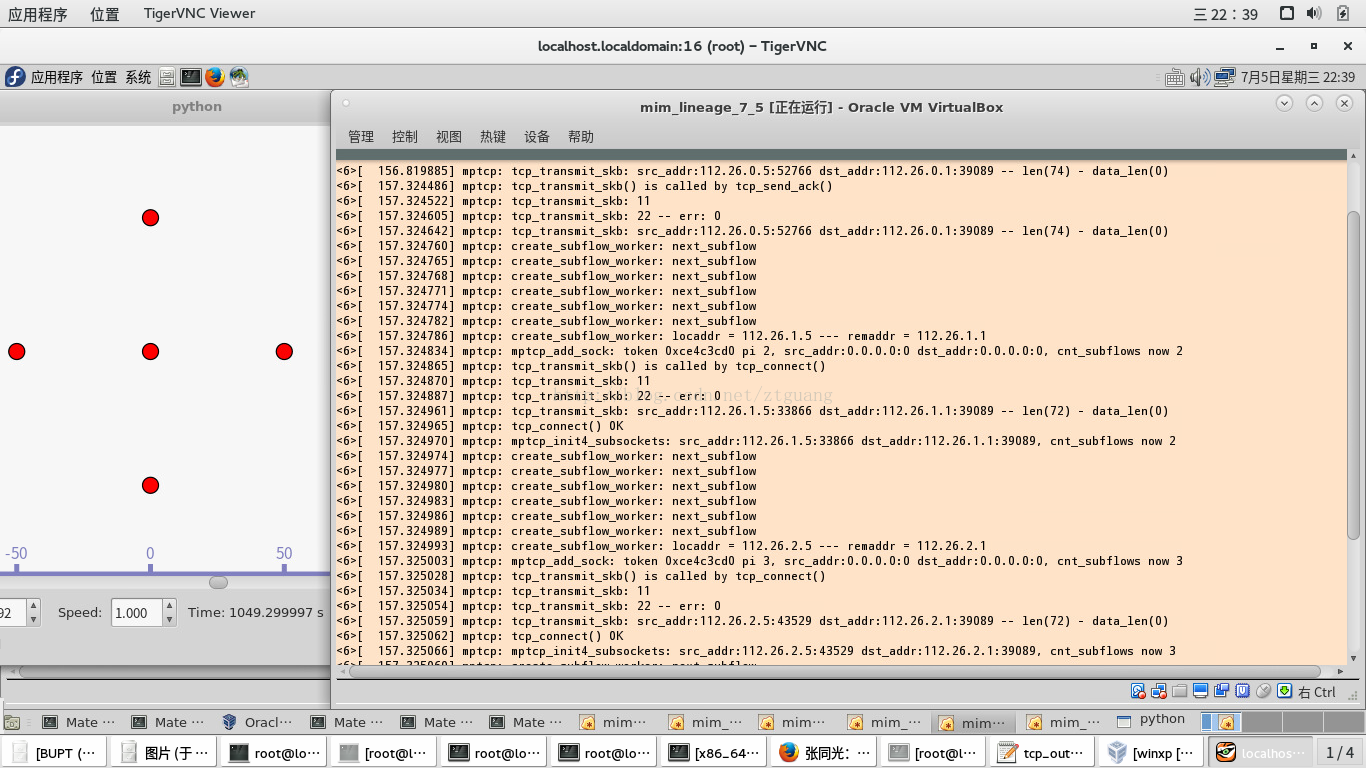The image size is (1366, 768).
Task: Open the Fedora applications menu icon
Action: tap(15, 77)
